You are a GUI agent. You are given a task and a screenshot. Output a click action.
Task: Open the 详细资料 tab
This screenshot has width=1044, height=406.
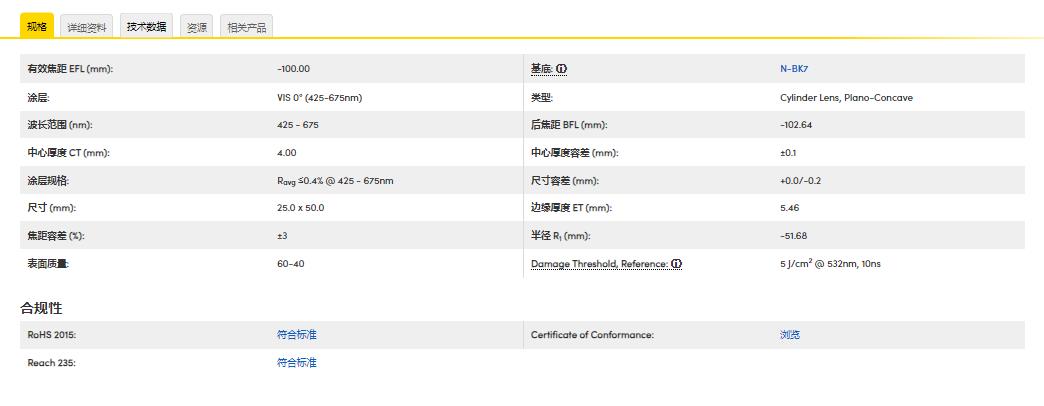coord(87,28)
